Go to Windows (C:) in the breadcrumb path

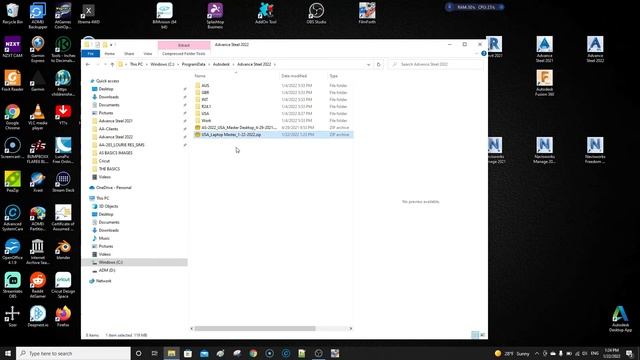[x=162, y=64]
